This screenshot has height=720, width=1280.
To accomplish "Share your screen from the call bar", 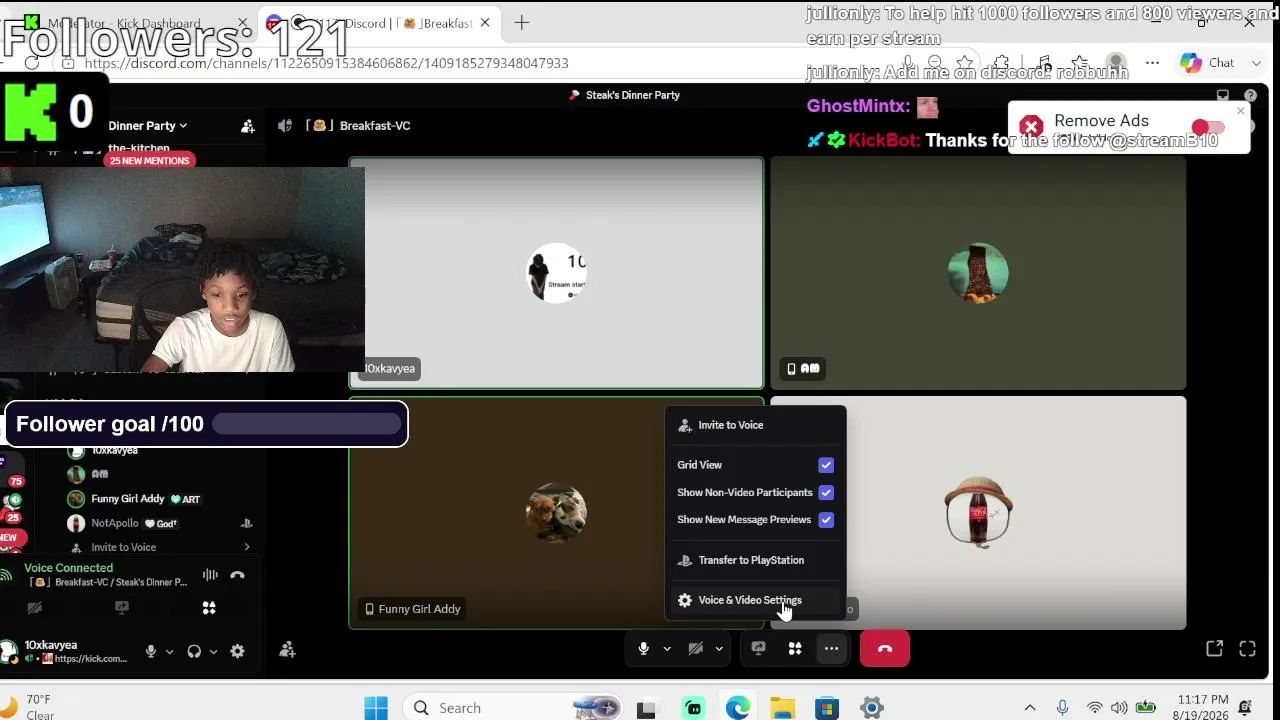I will (x=759, y=649).
